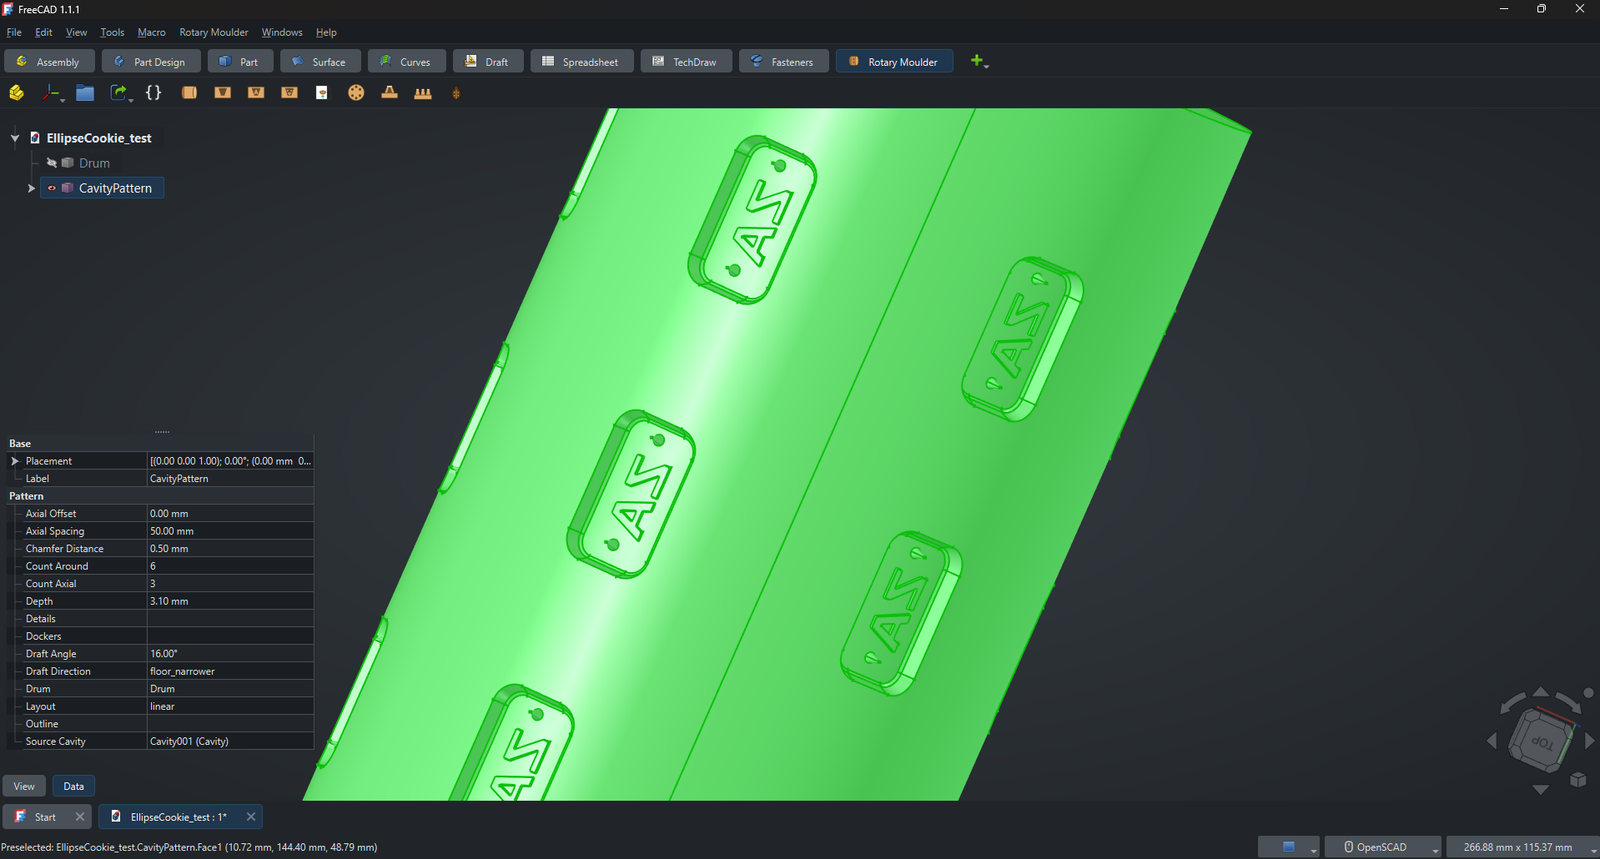Click the green plus add-workbench icon
The image size is (1600, 859).
[x=977, y=61]
